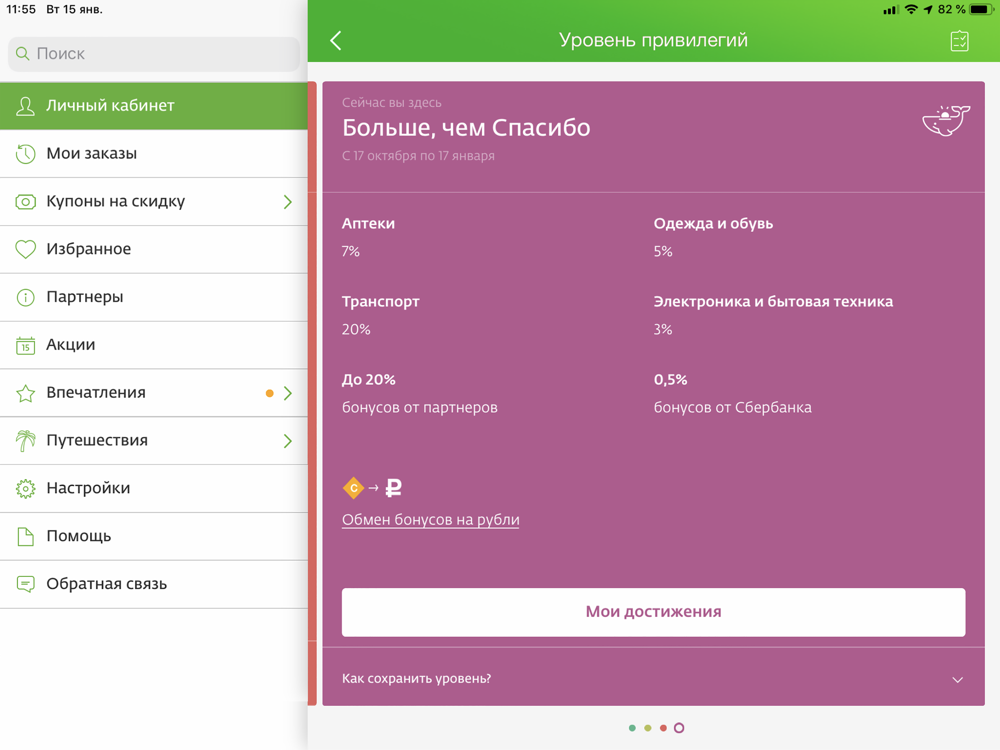The image size is (1000, 750).
Task: Tap the Транспорт category label
Action: click(381, 302)
